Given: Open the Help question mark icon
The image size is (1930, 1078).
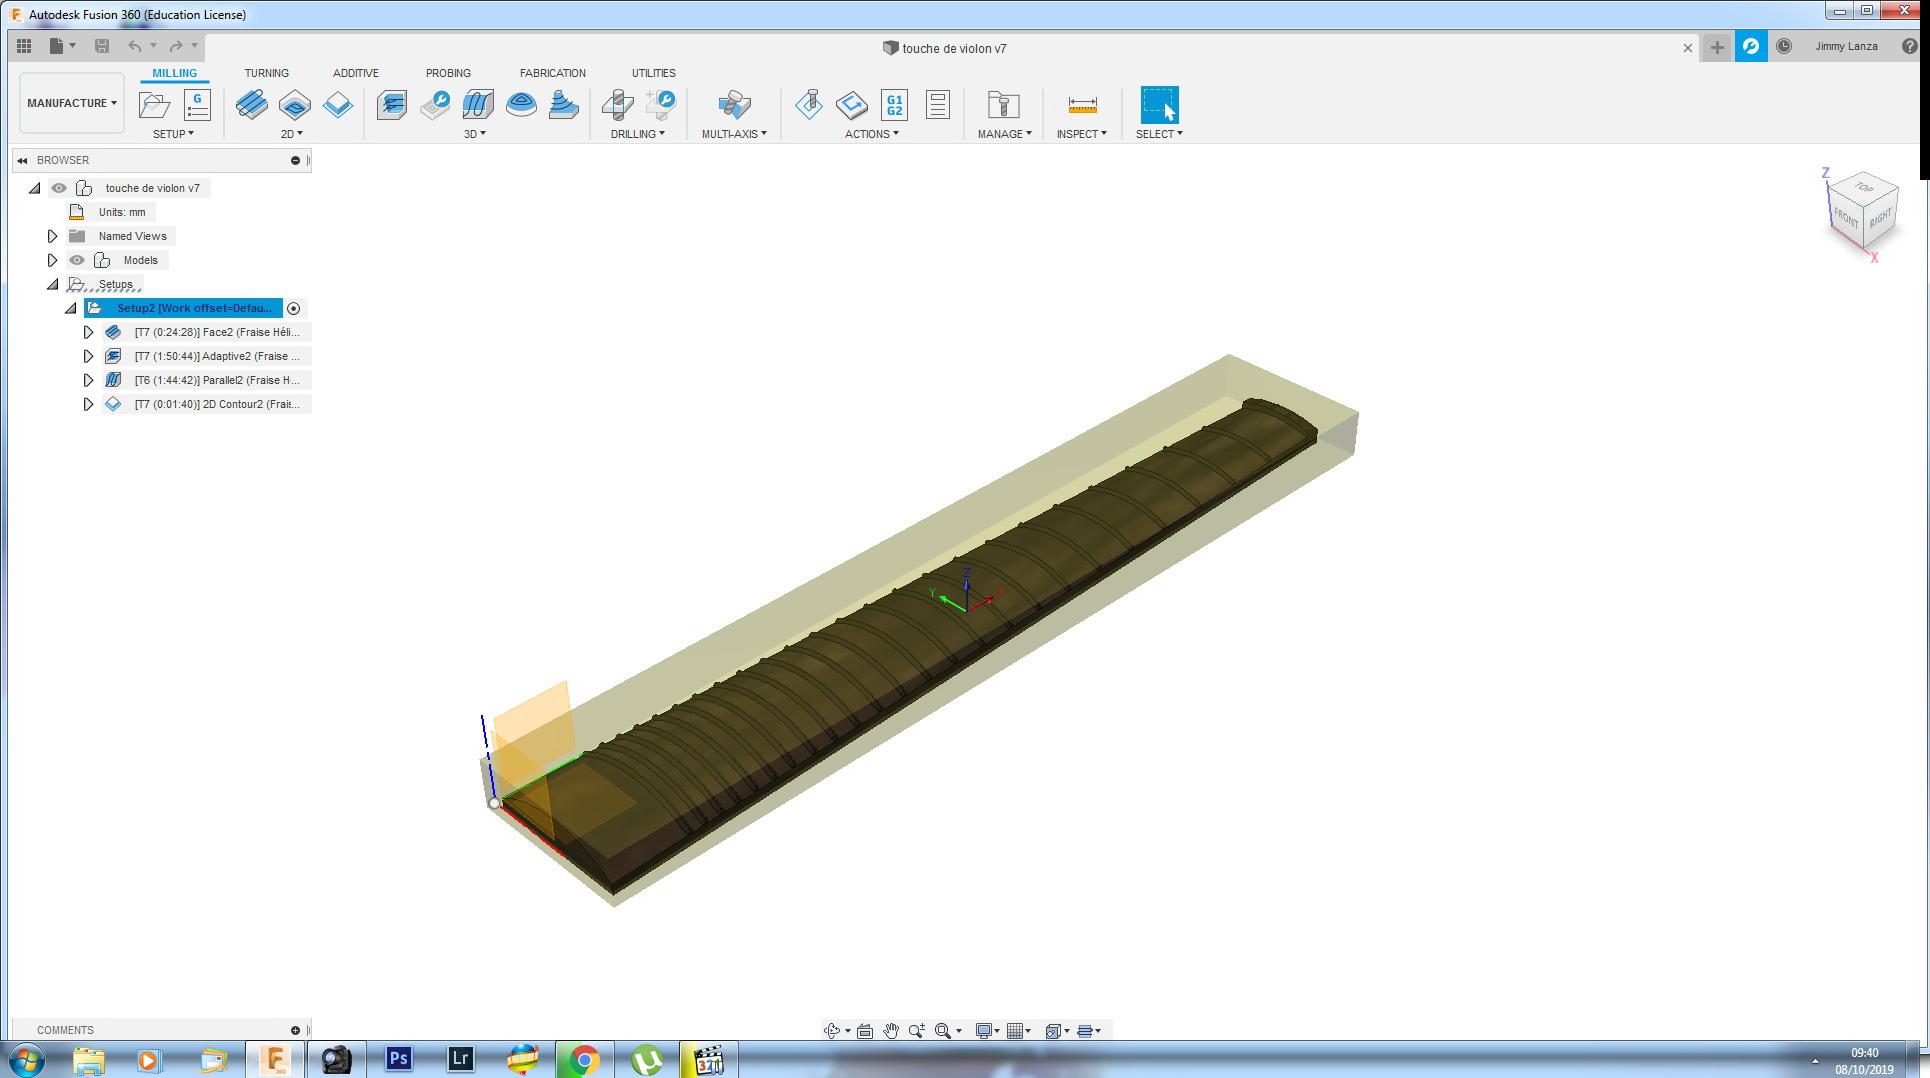Looking at the screenshot, I should click(1909, 47).
